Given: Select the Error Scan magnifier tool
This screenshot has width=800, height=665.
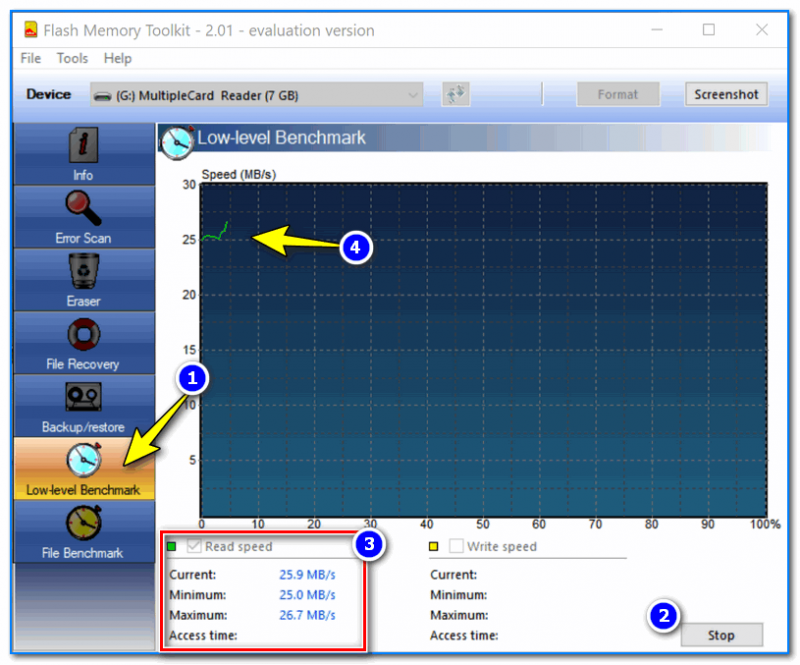Looking at the screenshot, I should [84, 217].
